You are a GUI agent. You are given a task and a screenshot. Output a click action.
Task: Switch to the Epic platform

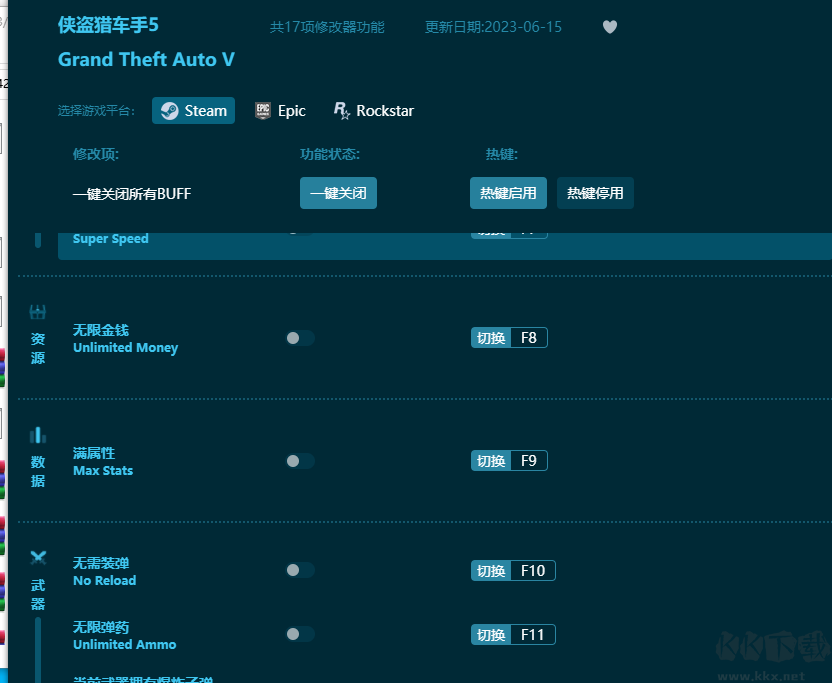280,110
